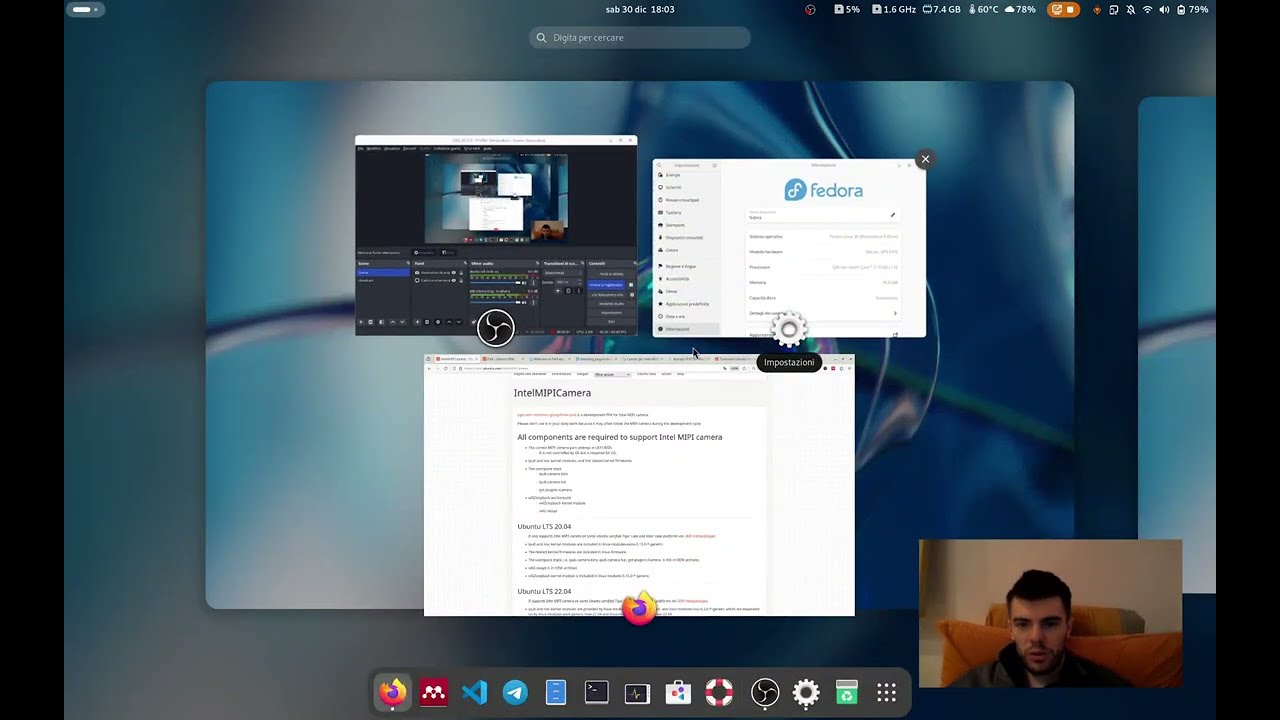Click the 60°C temperature indicator
The width and height of the screenshot is (1280, 720).
[x=982, y=10]
